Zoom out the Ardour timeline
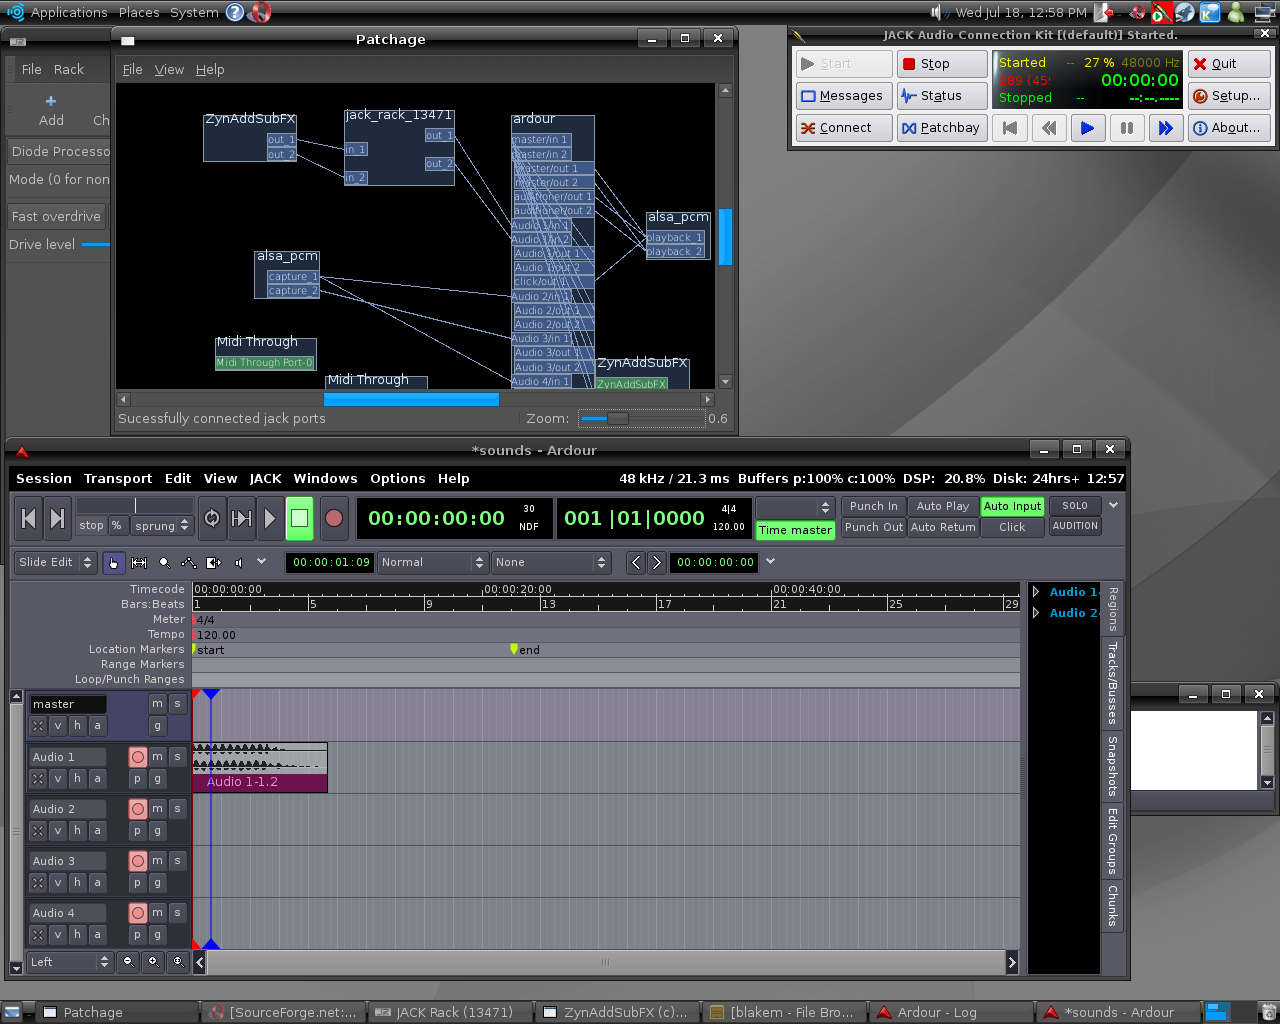 click(x=128, y=962)
